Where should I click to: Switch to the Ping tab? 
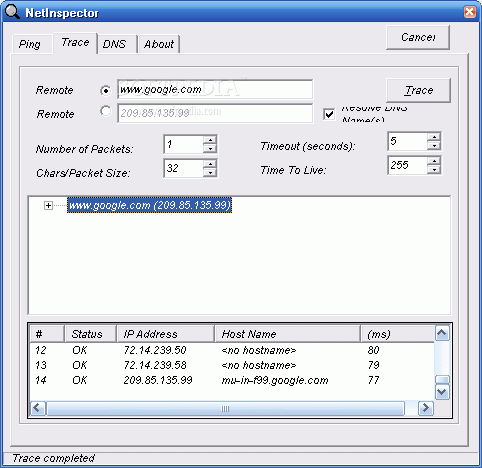(31, 44)
